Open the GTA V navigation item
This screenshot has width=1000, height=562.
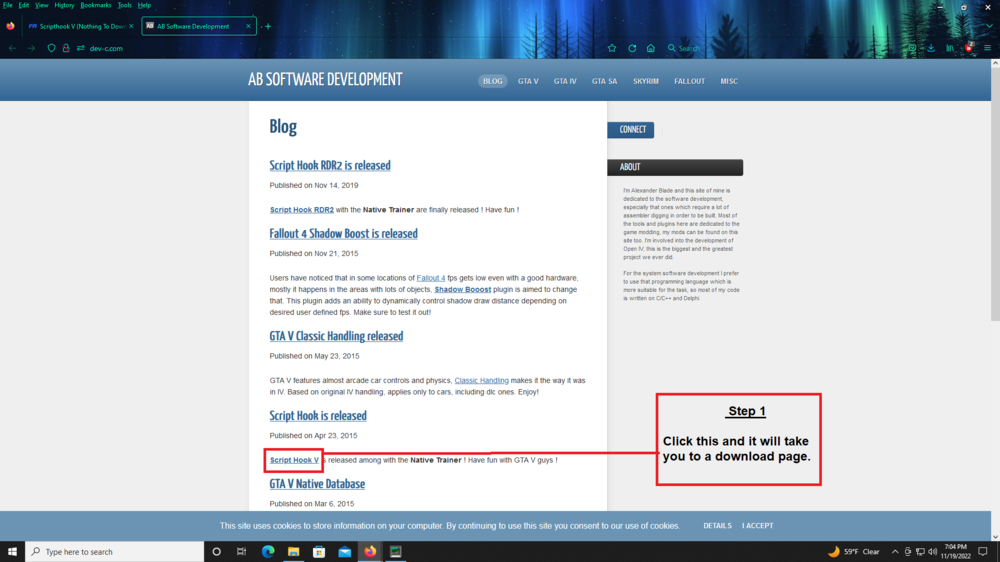(x=528, y=81)
